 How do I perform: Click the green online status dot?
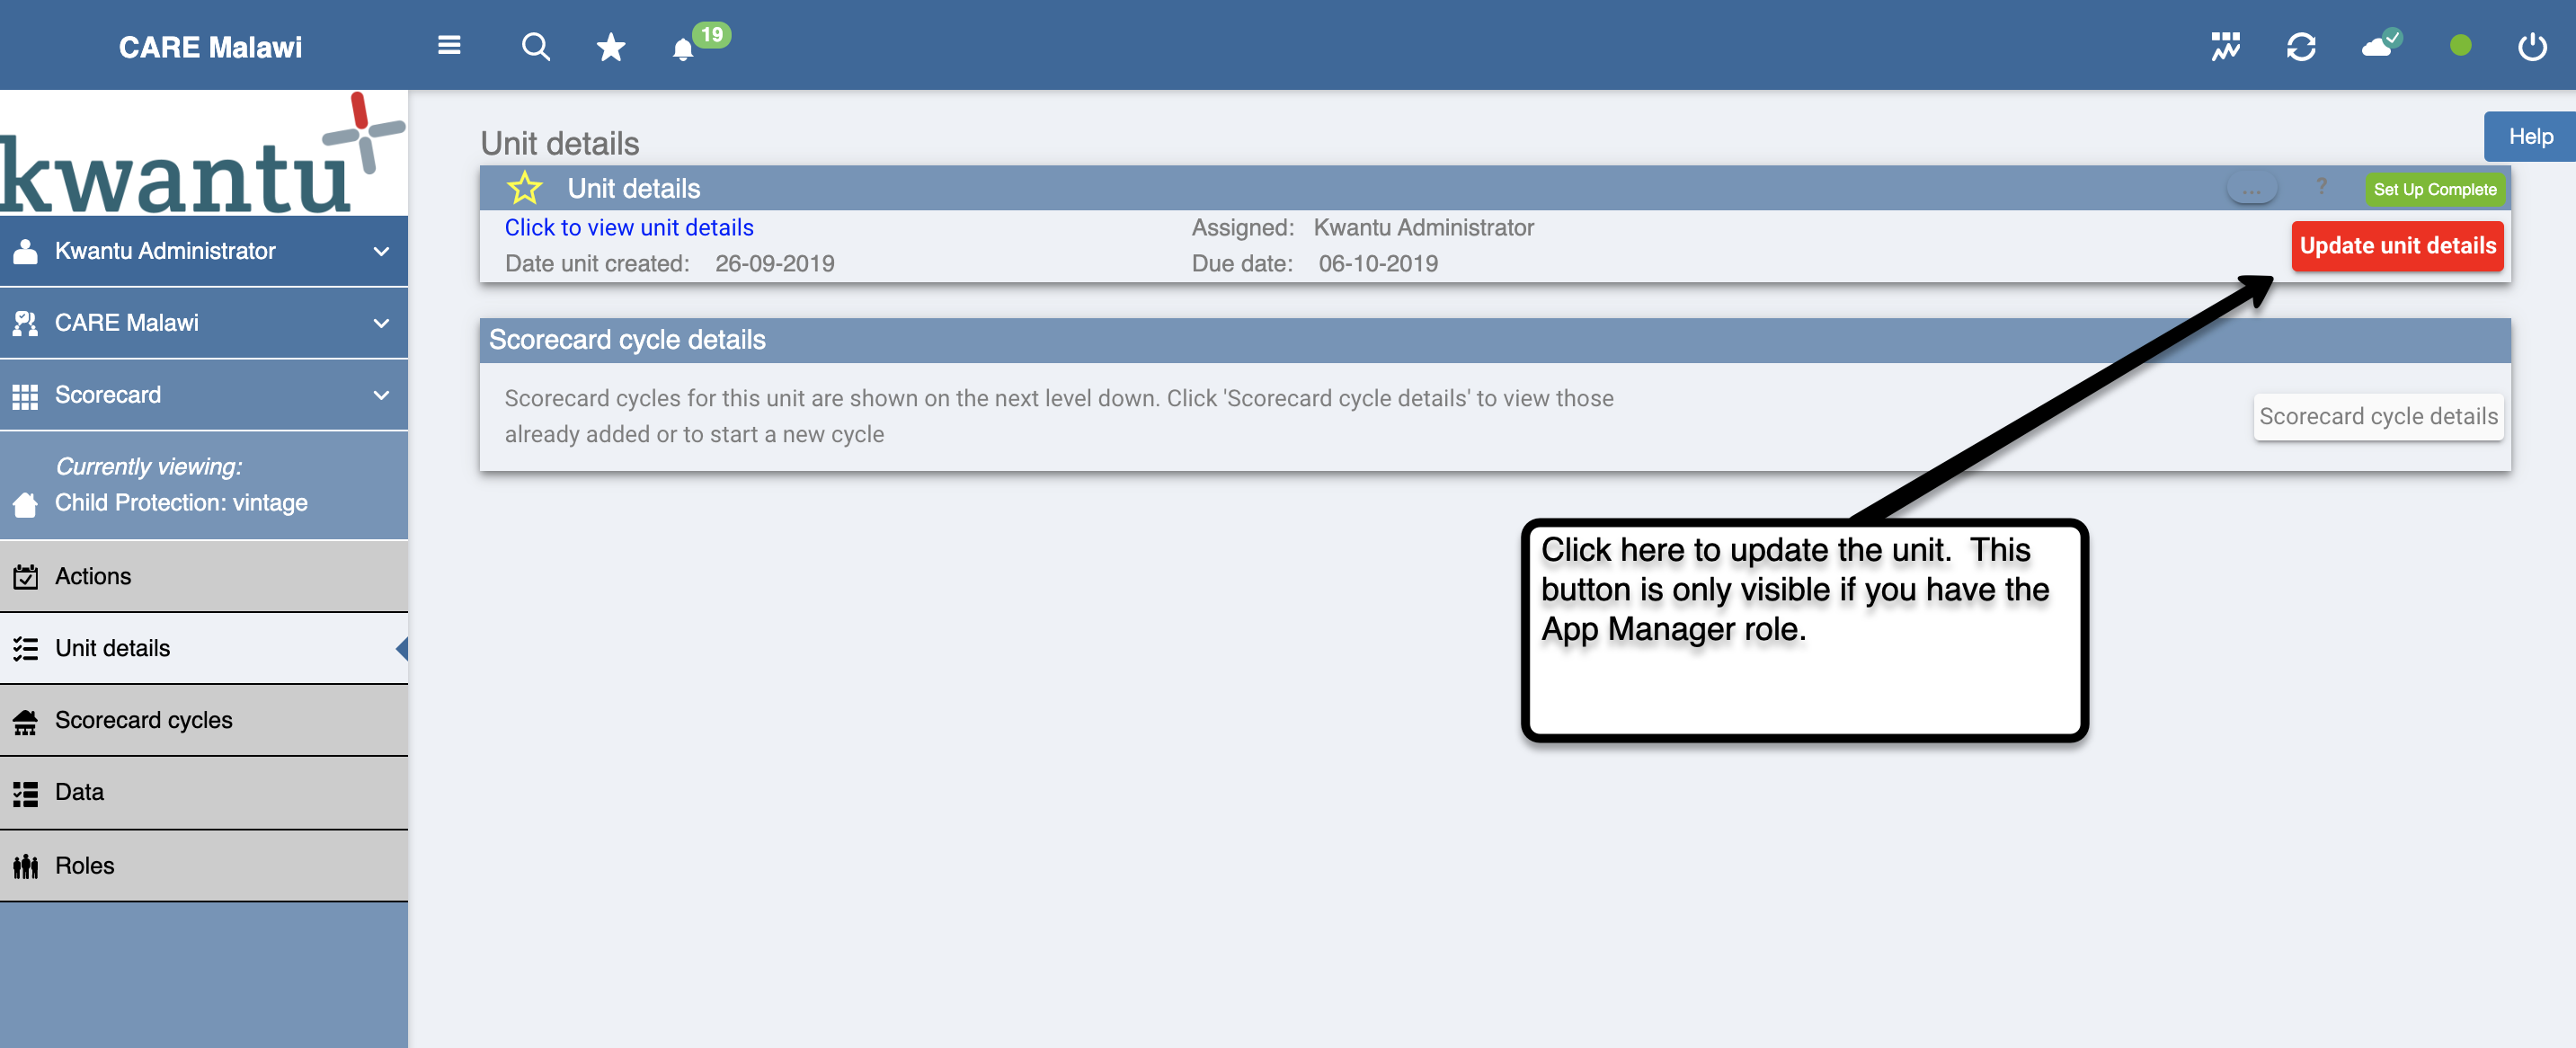click(x=2460, y=46)
